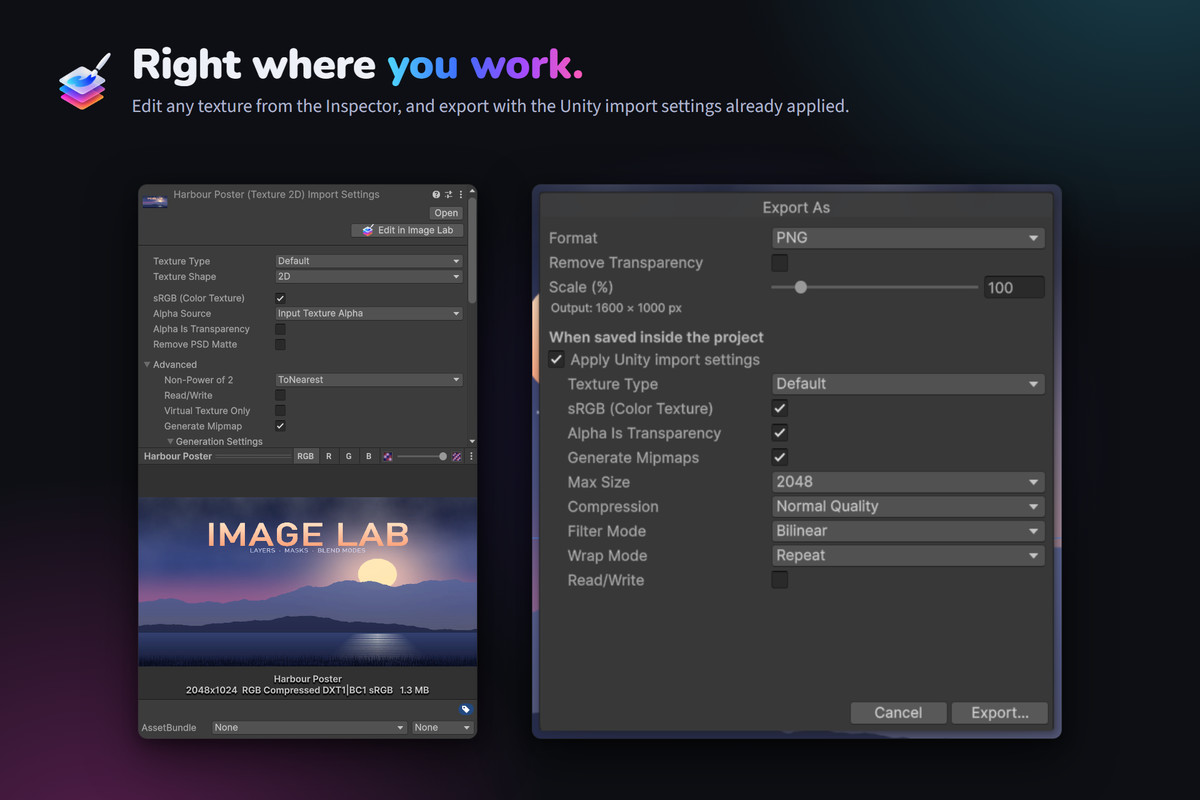Click the Harbour Poster thumbnail in Inspector header
This screenshot has height=800, width=1200.
tap(155, 201)
